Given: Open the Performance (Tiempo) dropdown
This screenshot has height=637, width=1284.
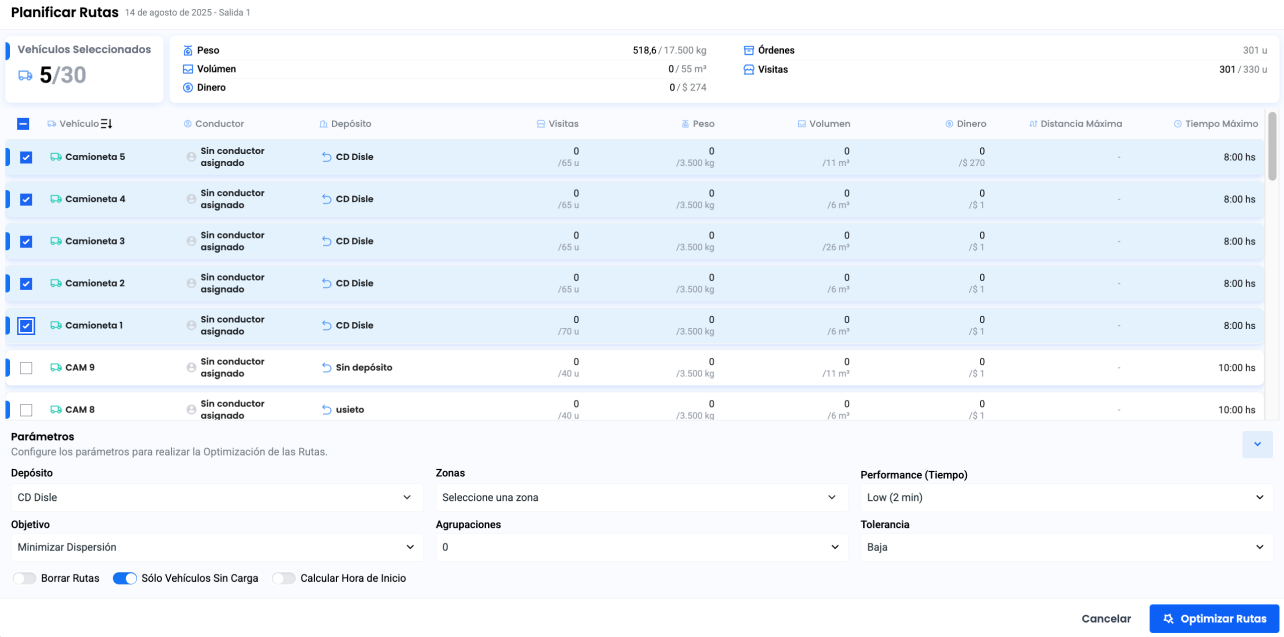Looking at the screenshot, I should pos(1067,497).
